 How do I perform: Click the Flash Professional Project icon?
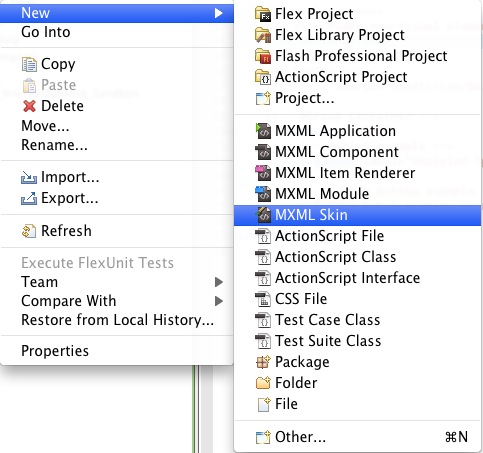pos(263,56)
